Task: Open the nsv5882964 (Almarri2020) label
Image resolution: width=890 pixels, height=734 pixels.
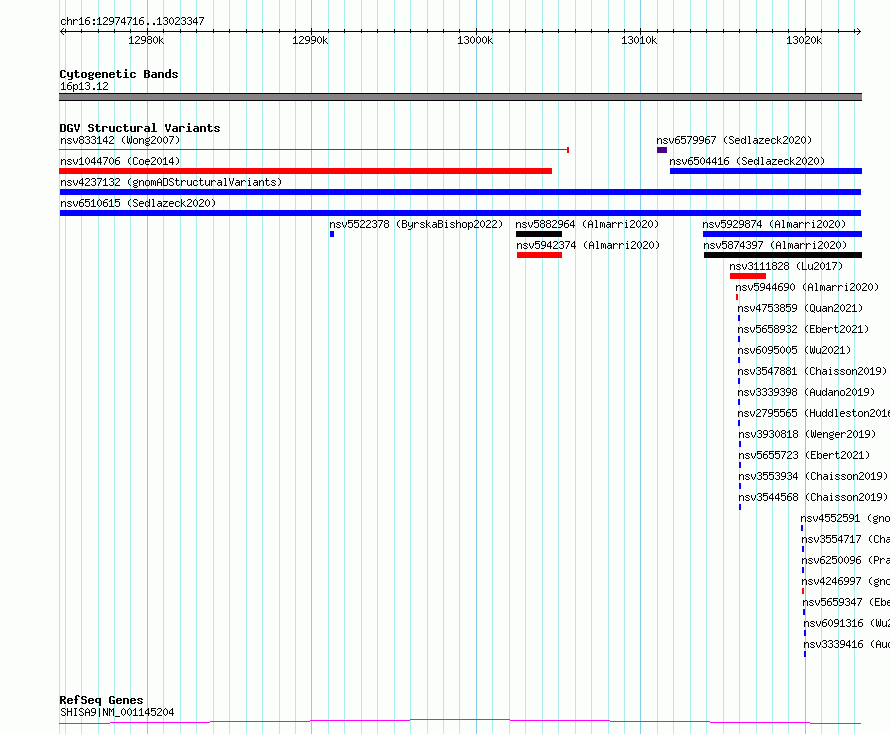Action: [x=587, y=224]
